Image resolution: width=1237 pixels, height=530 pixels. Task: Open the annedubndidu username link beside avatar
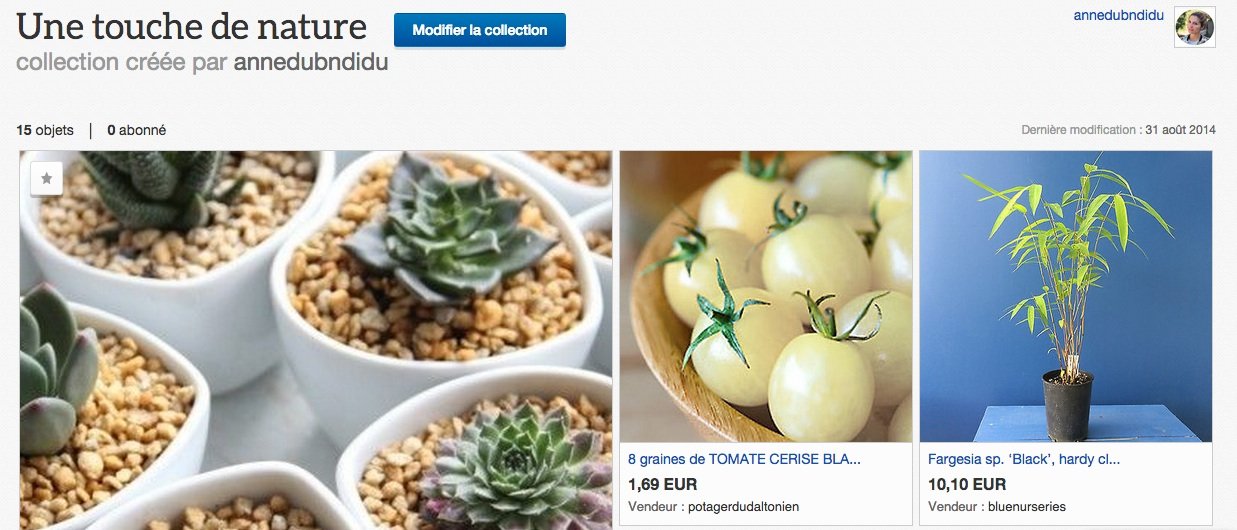[x=1117, y=16]
